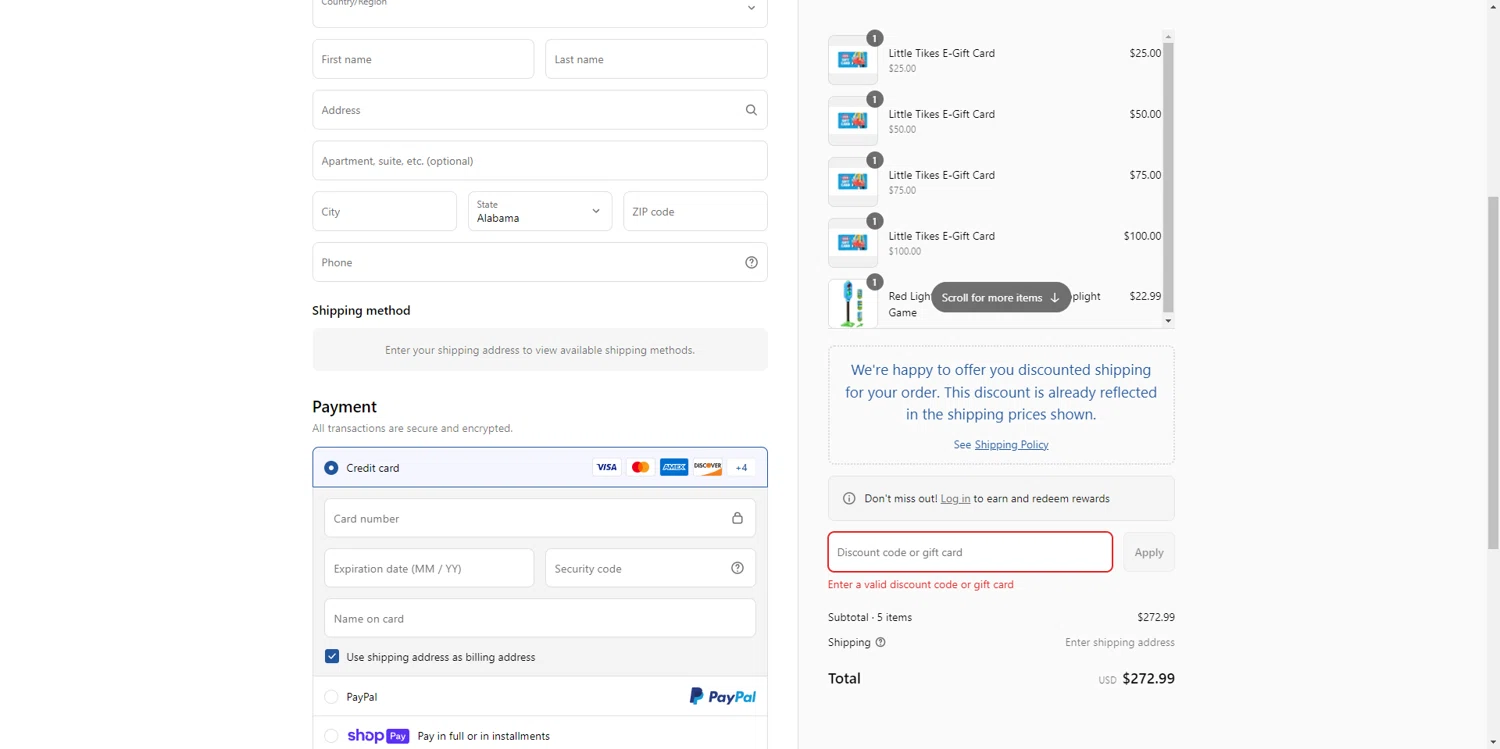Viewport: 1500px width, 749px height.
Task: Click the Apply discount button
Action: click(1149, 552)
